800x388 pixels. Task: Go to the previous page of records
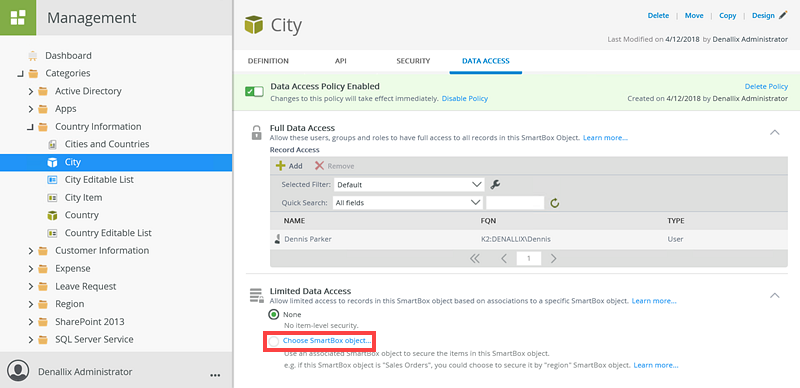(x=504, y=258)
